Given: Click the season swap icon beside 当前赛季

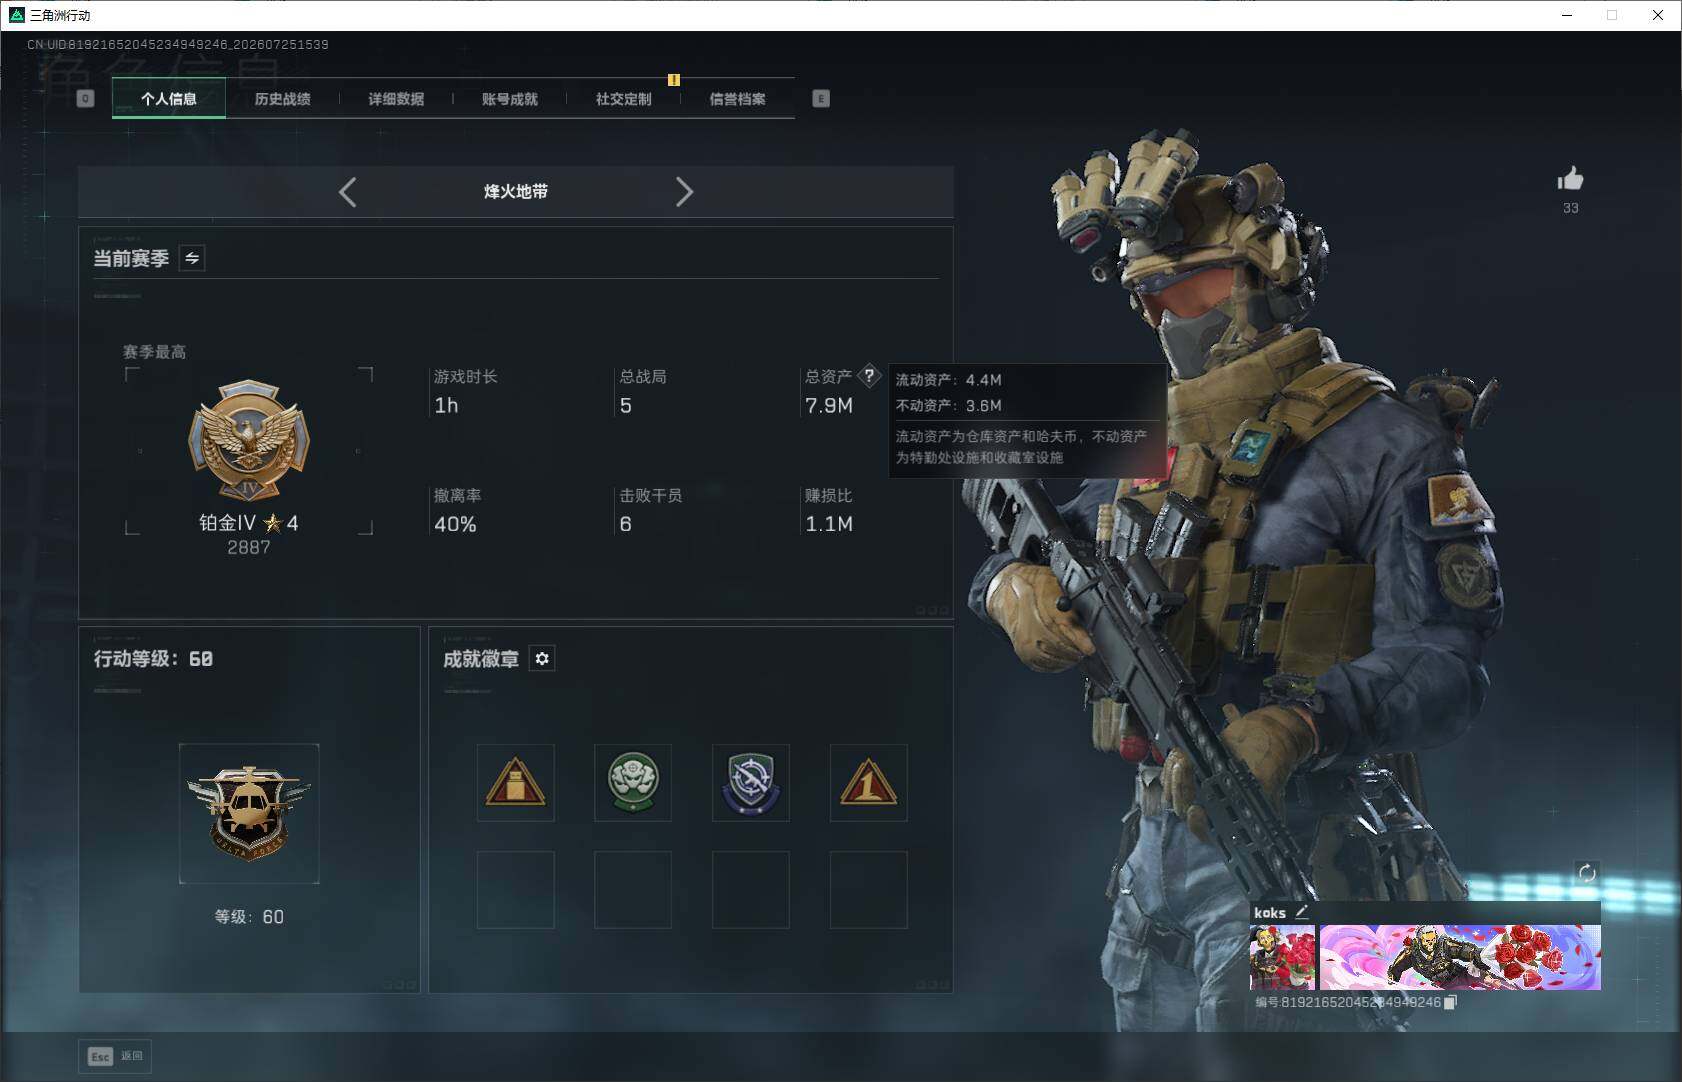Looking at the screenshot, I should tap(192, 258).
